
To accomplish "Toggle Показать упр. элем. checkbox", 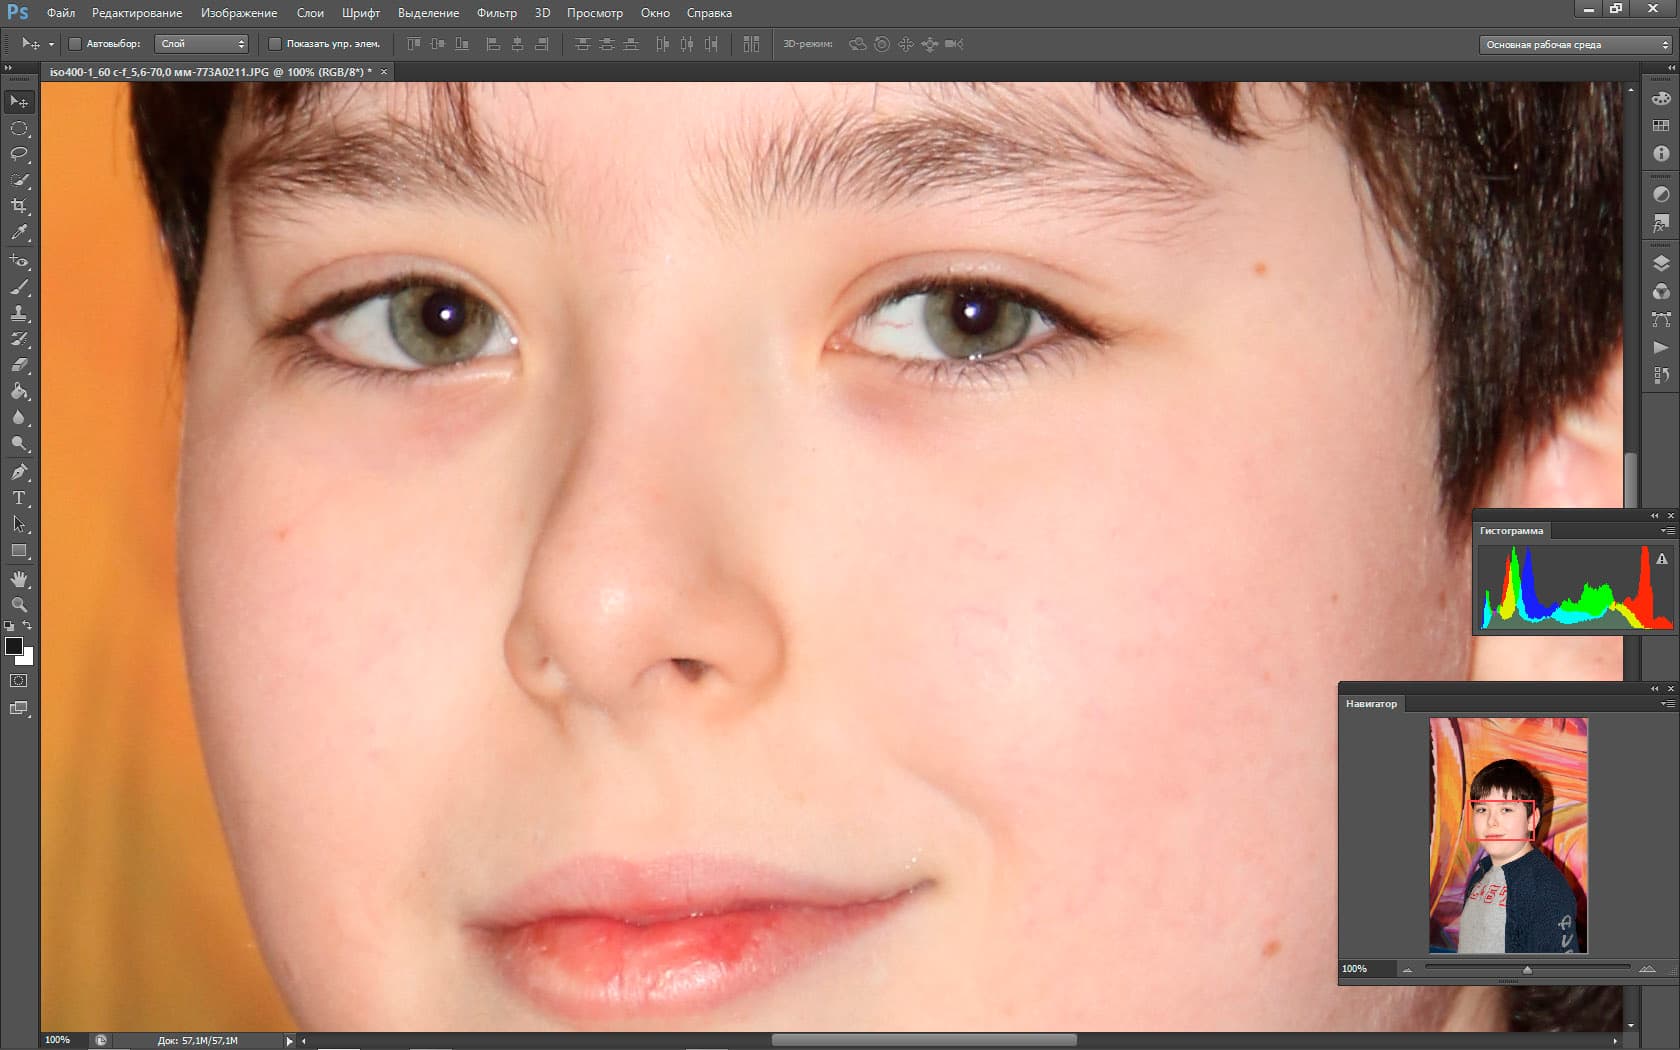I will (x=275, y=44).
